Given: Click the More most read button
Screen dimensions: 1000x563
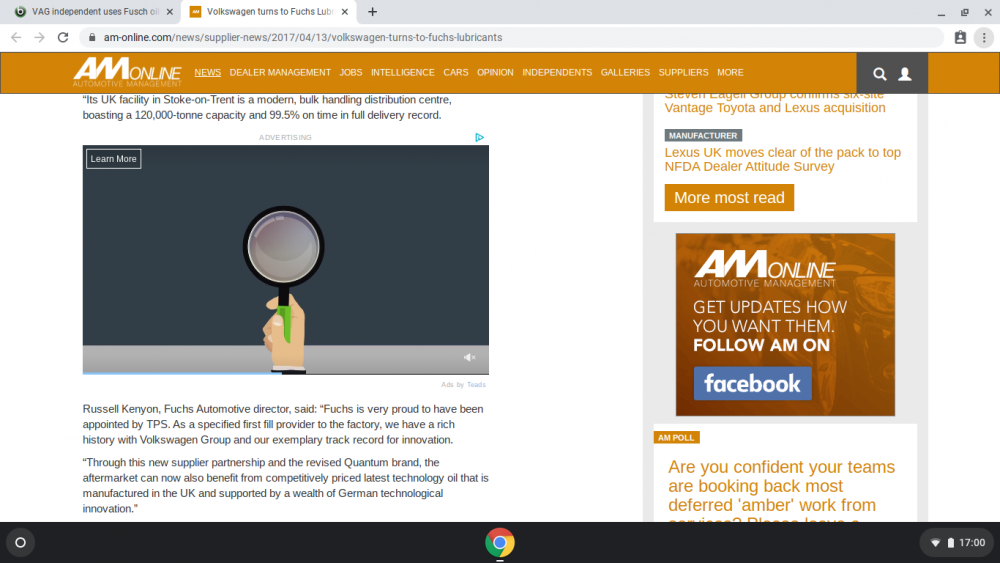Looking at the screenshot, I should click(x=729, y=198).
